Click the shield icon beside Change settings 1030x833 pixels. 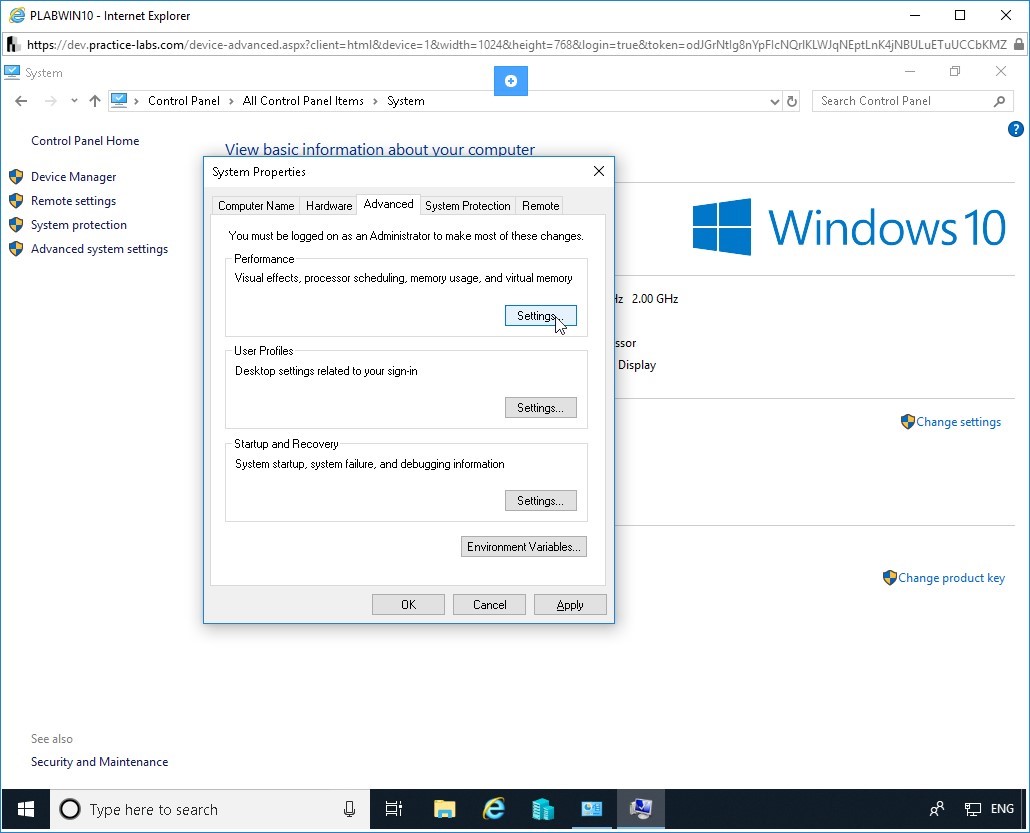coord(908,422)
